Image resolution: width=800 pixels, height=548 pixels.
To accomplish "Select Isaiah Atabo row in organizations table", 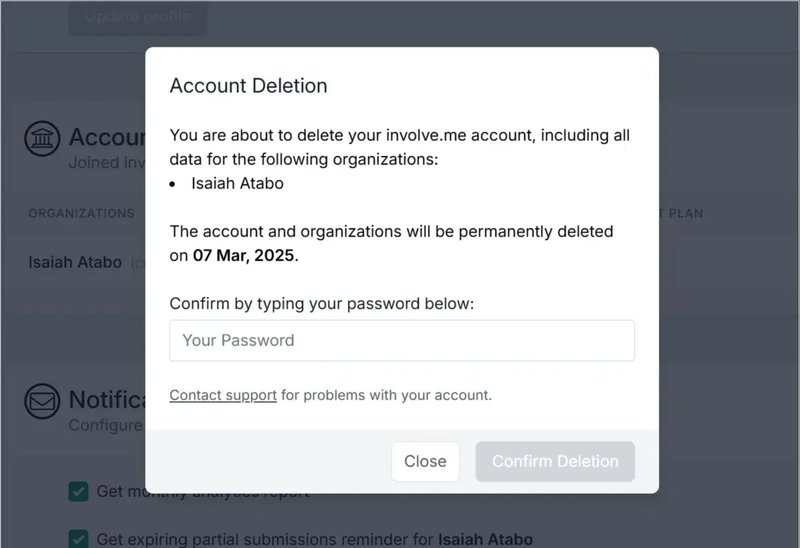I will pos(75,262).
